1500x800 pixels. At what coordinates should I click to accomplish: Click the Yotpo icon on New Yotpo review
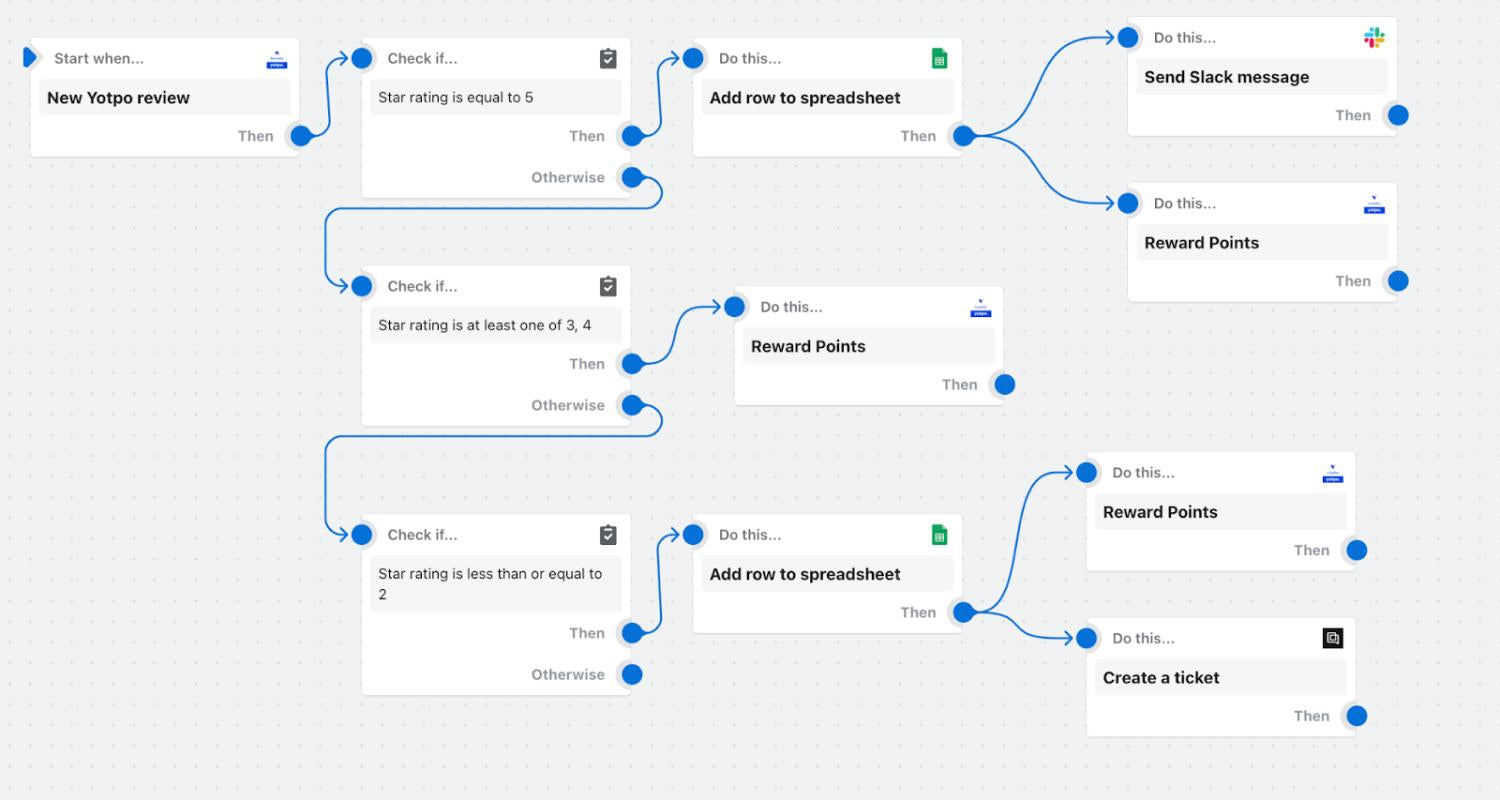point(277,60)
